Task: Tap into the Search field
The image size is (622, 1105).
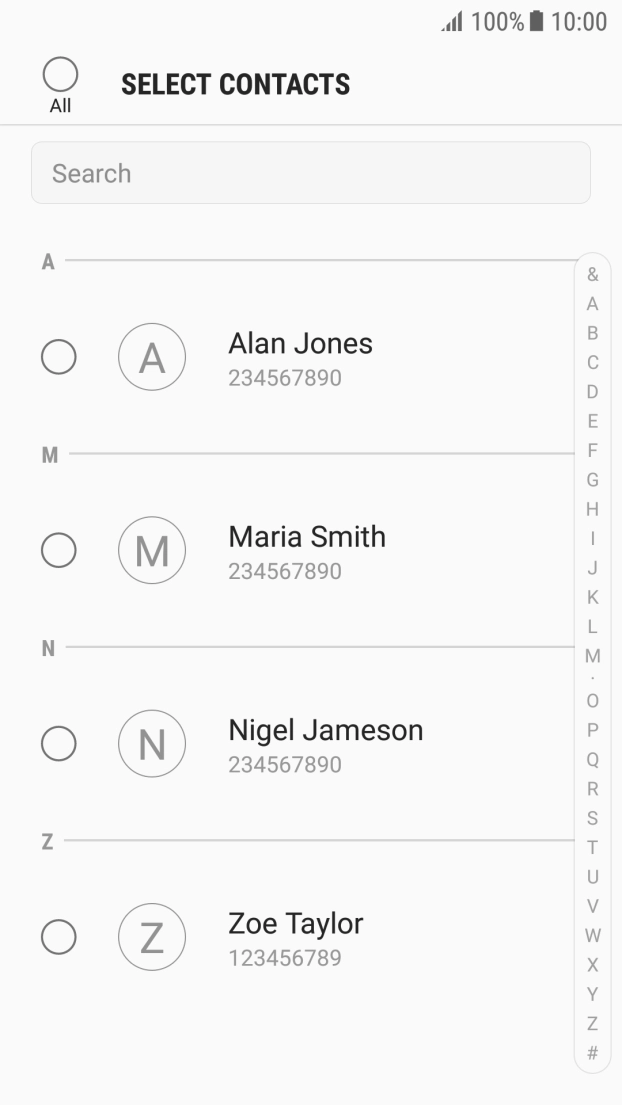Action: click(311, 173)
